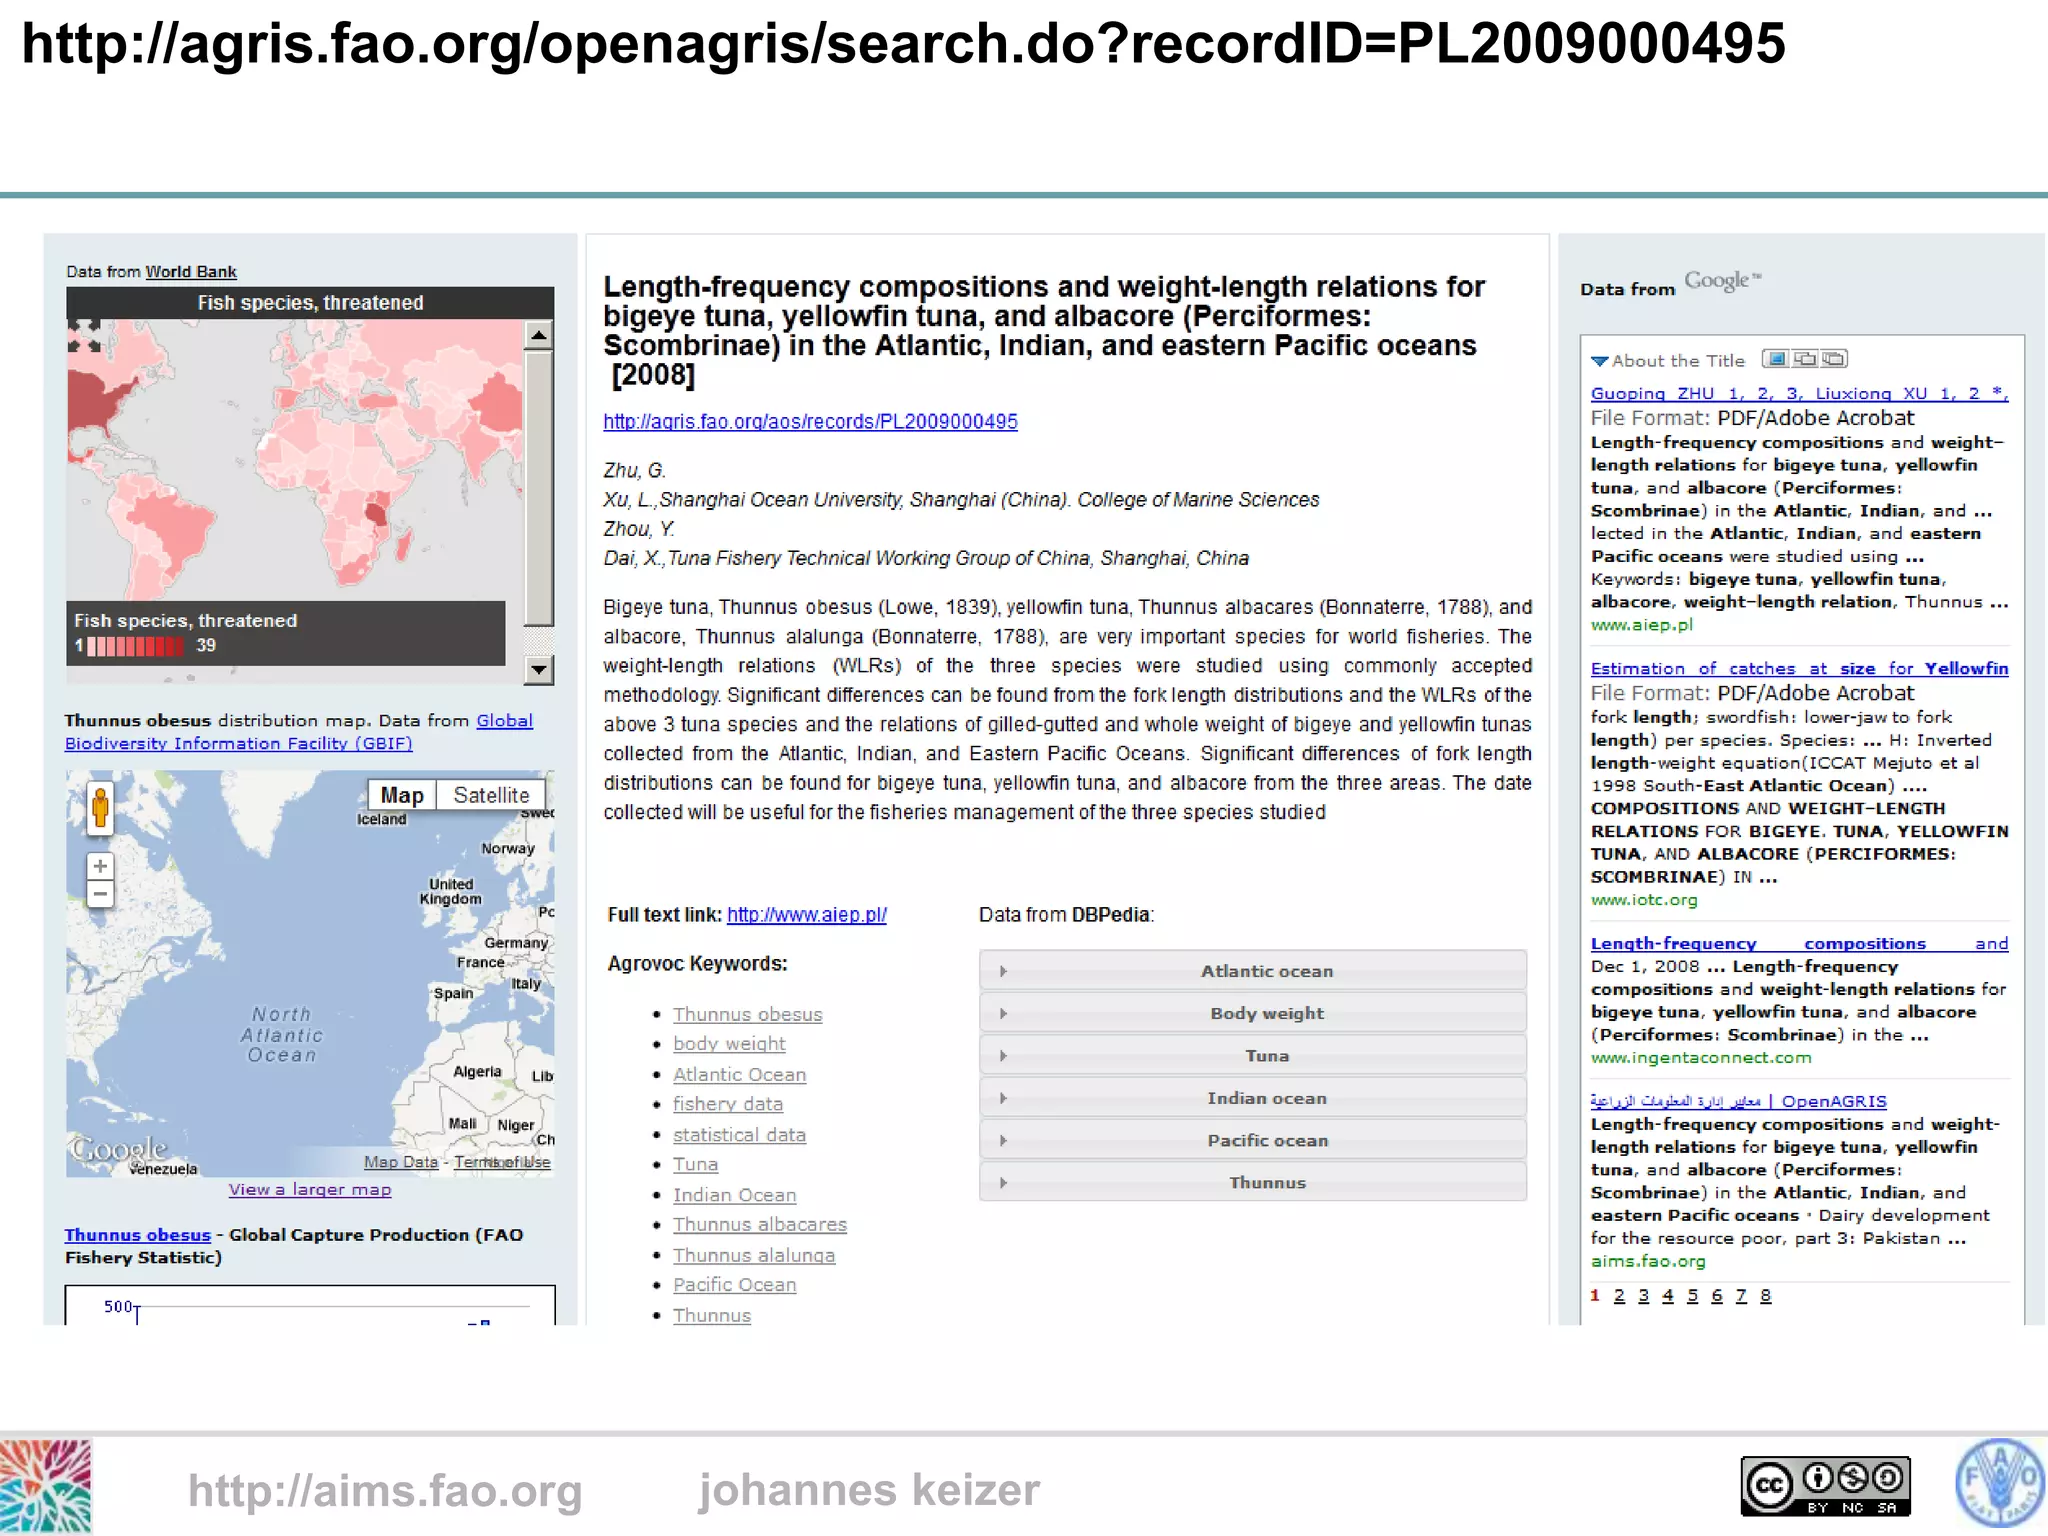Zoom out on the Google map
2048x1536 pixels.
100,894
